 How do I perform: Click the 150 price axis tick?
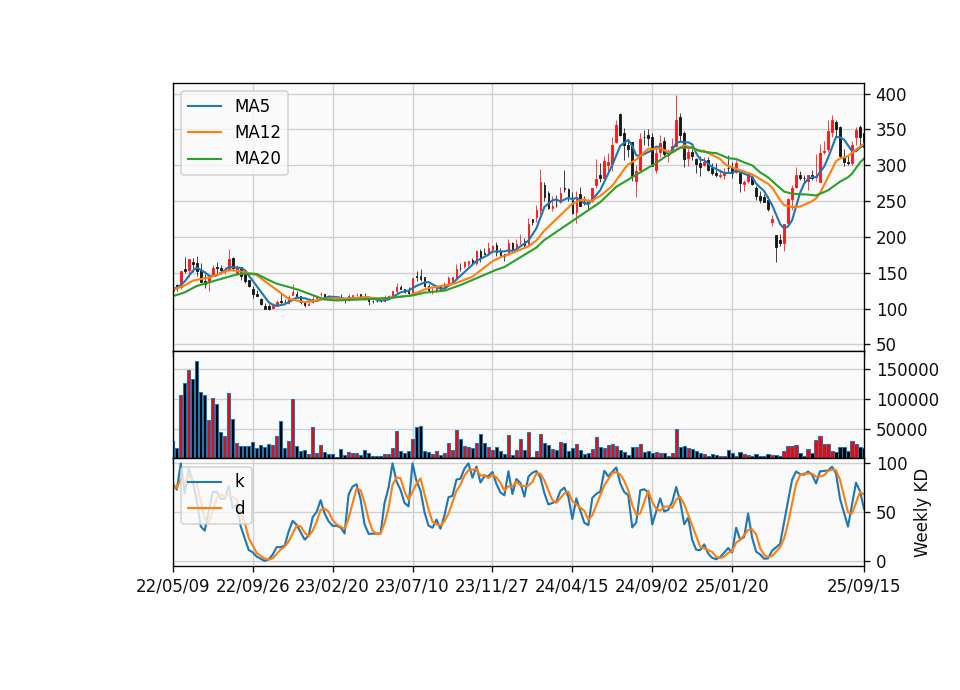coord(891,274)
